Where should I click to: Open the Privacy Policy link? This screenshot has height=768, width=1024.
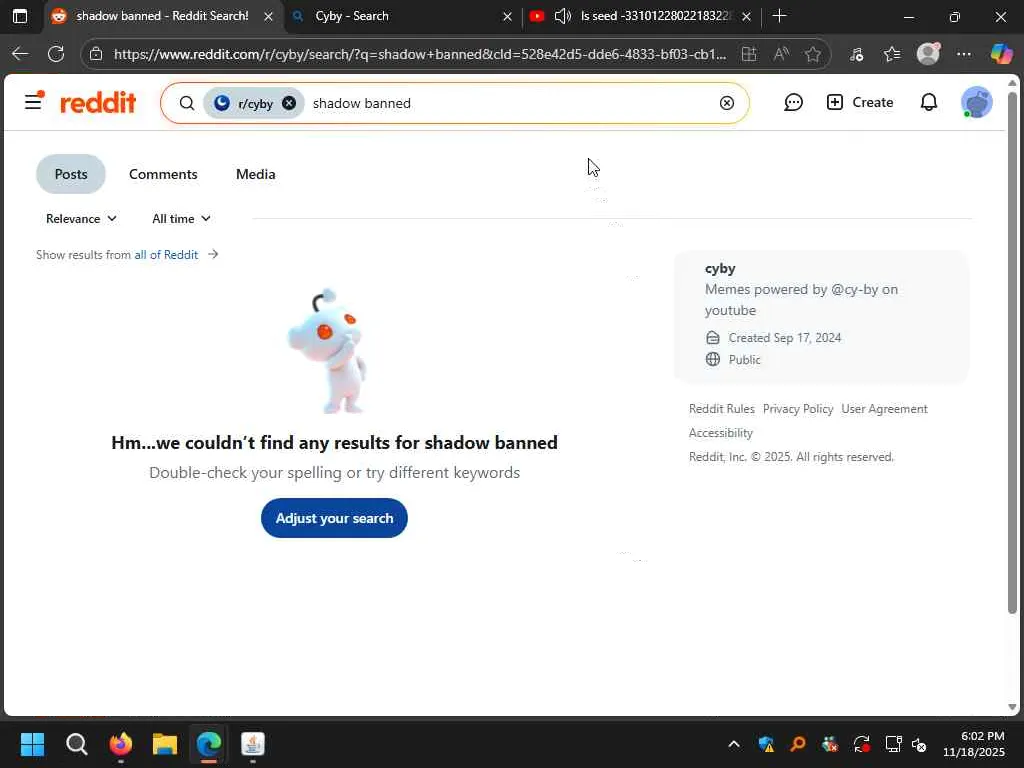(x=798, y=409)
